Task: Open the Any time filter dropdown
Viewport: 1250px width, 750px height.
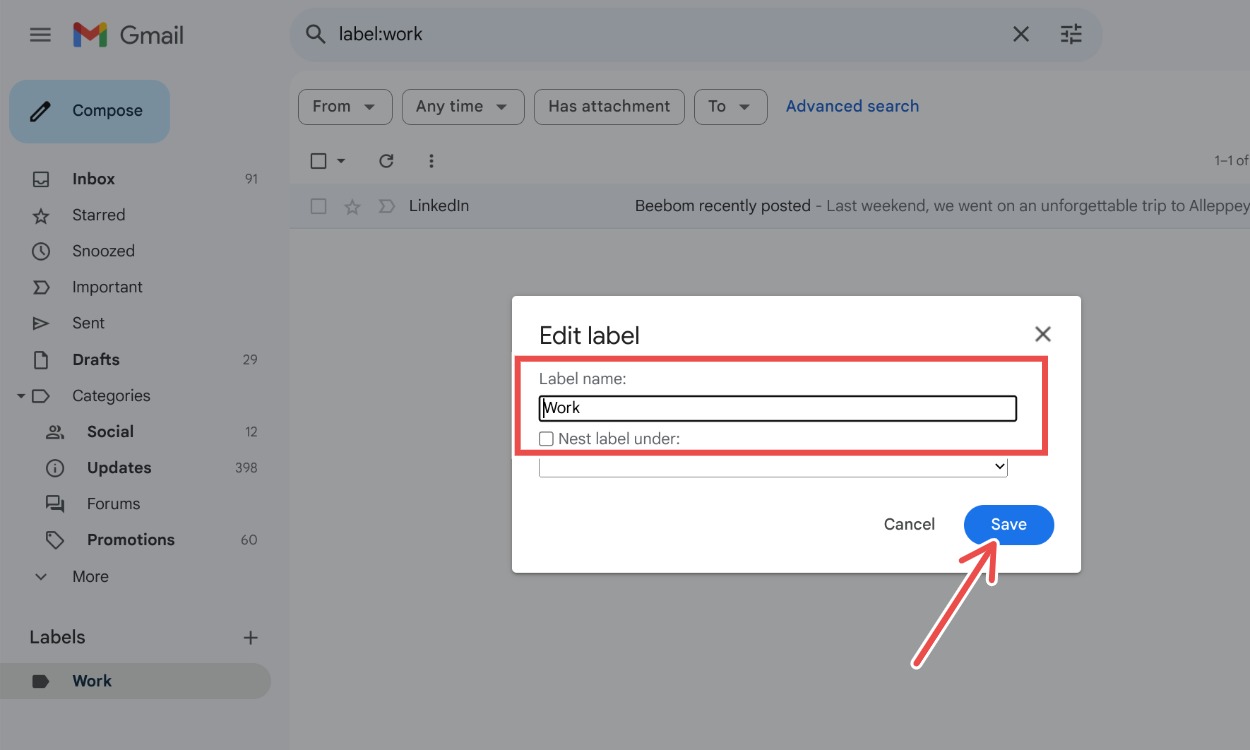Action: 463,106
